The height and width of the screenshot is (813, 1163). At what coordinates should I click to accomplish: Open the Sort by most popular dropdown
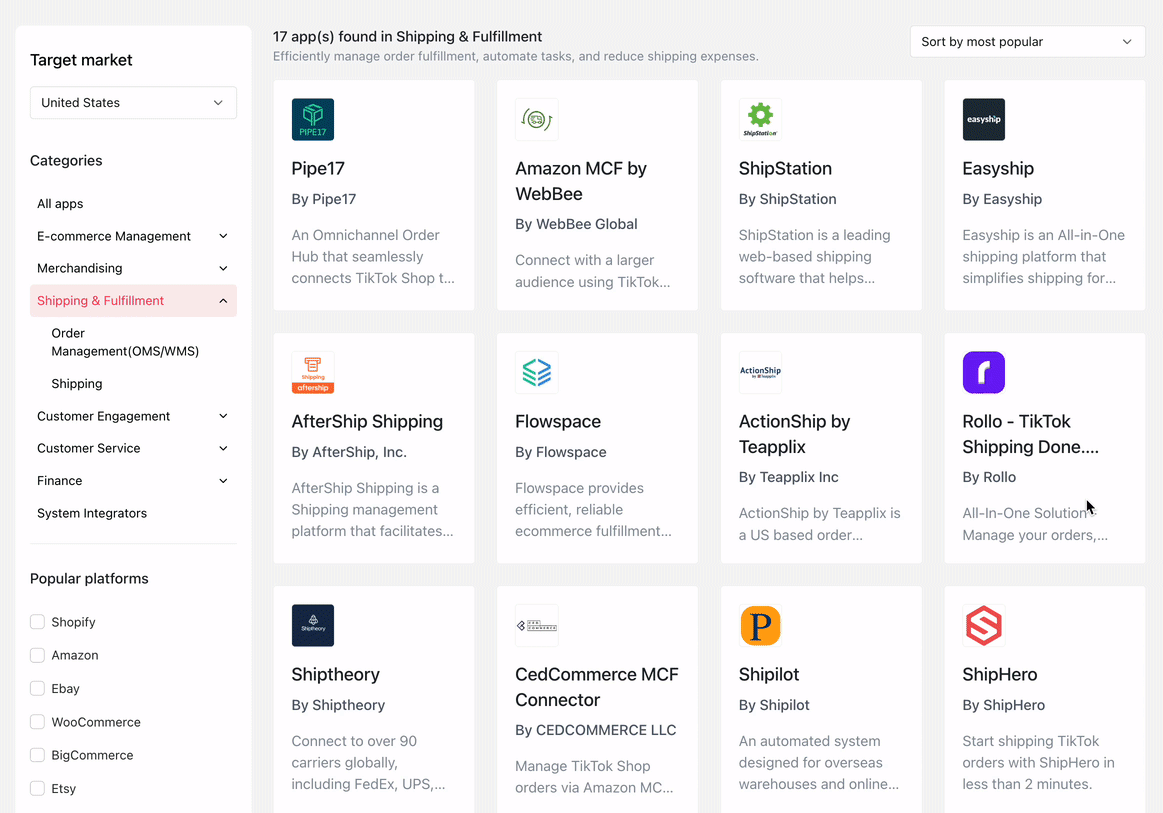click(x=1027, y=42)
